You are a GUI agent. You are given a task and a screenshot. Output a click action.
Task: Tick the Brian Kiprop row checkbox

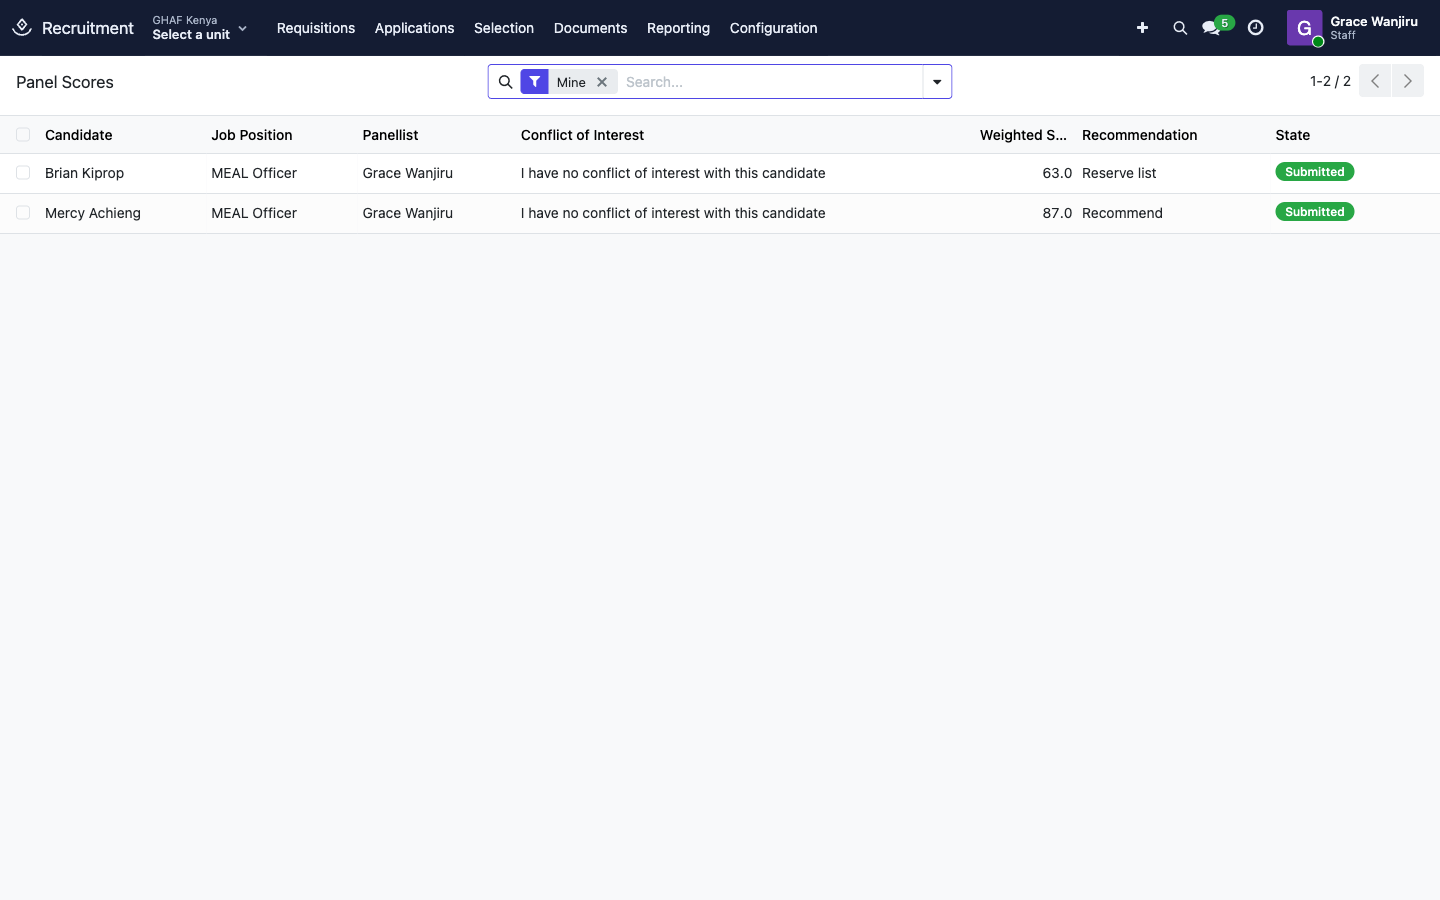click(23, 173)
